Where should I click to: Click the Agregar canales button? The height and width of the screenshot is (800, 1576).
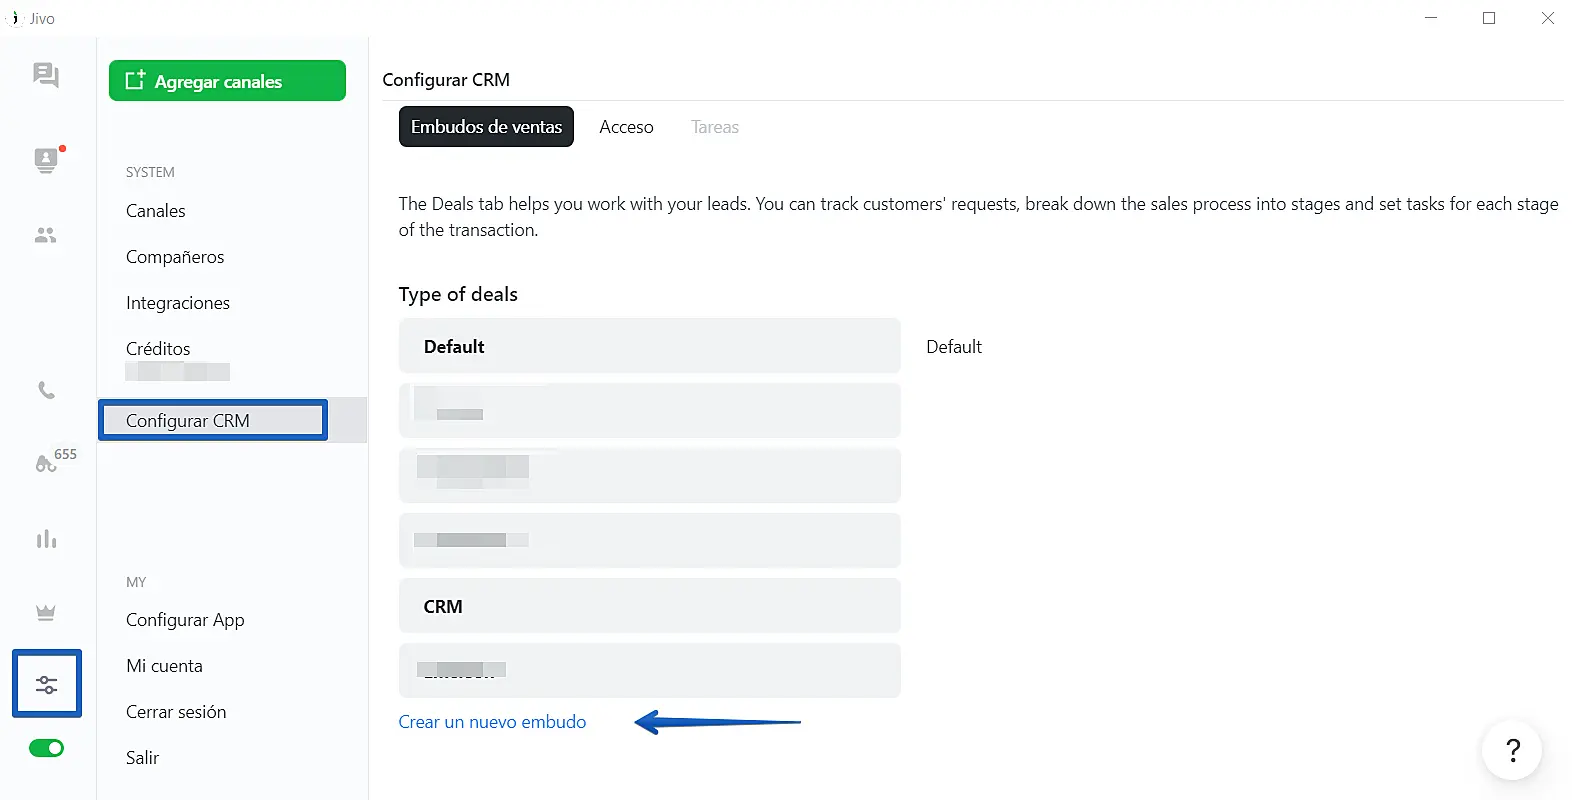coord(227,81)
